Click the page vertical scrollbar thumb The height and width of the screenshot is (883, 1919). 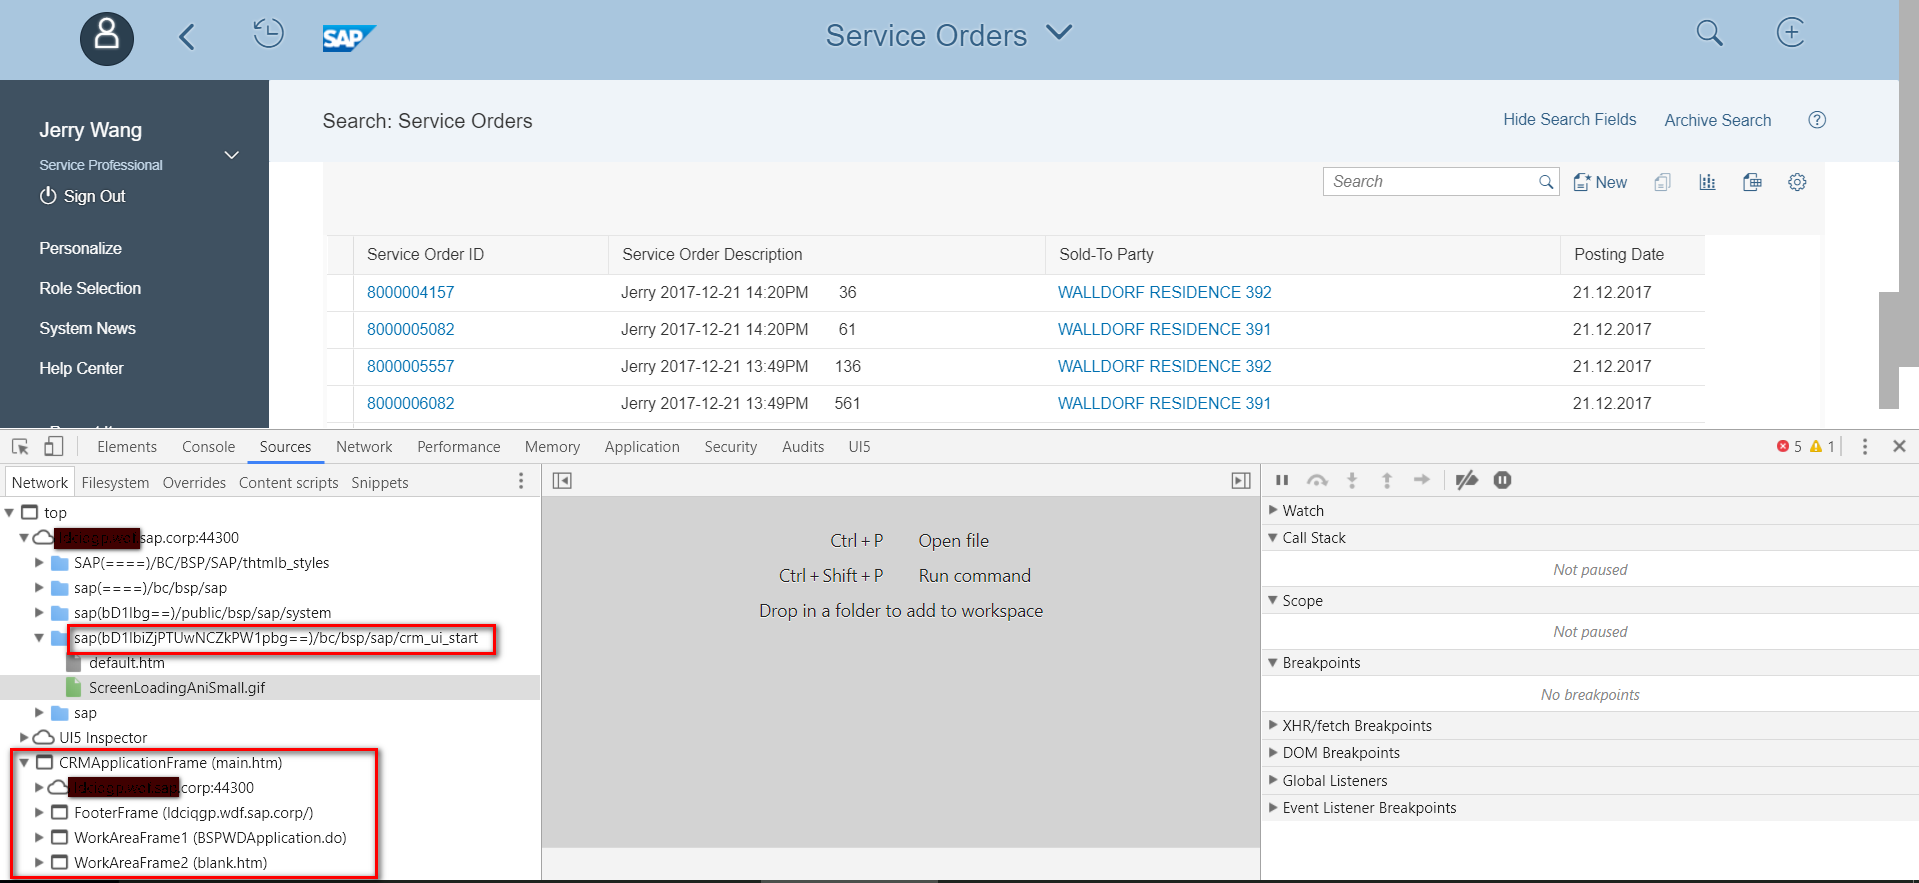pyautogui.click(x=1888, y=350)
